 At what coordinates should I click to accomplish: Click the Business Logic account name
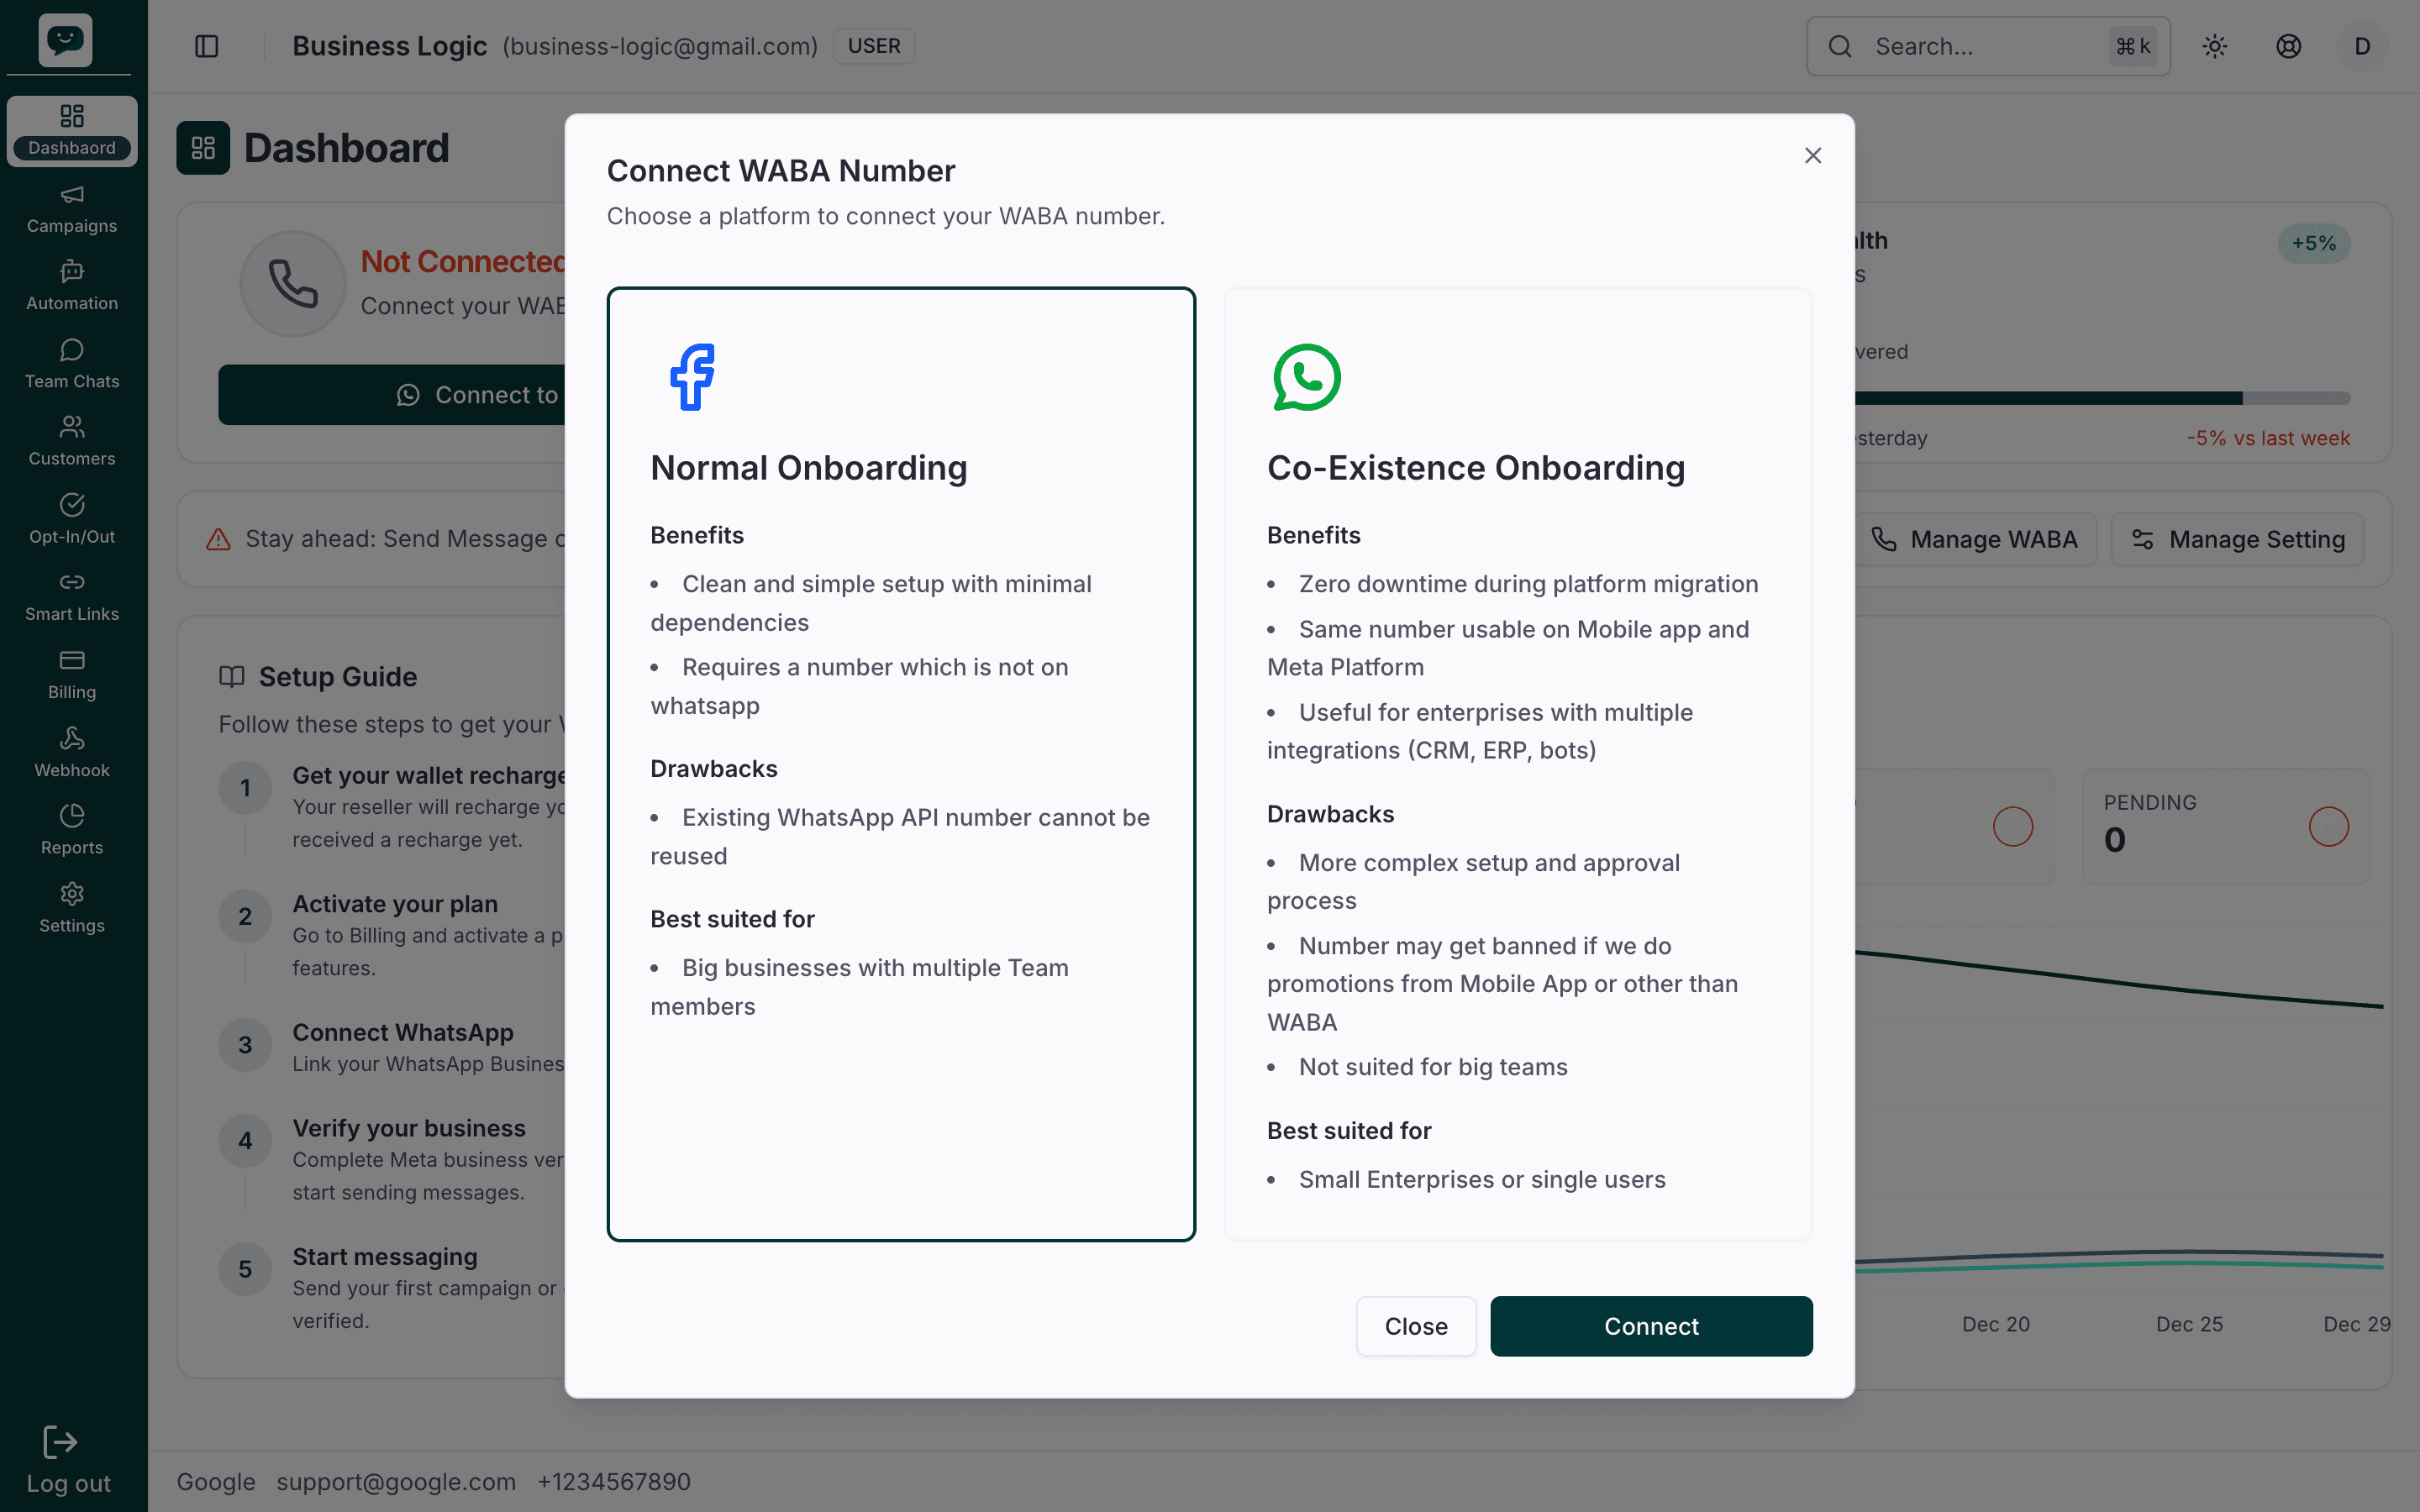[x=390, y=46]
